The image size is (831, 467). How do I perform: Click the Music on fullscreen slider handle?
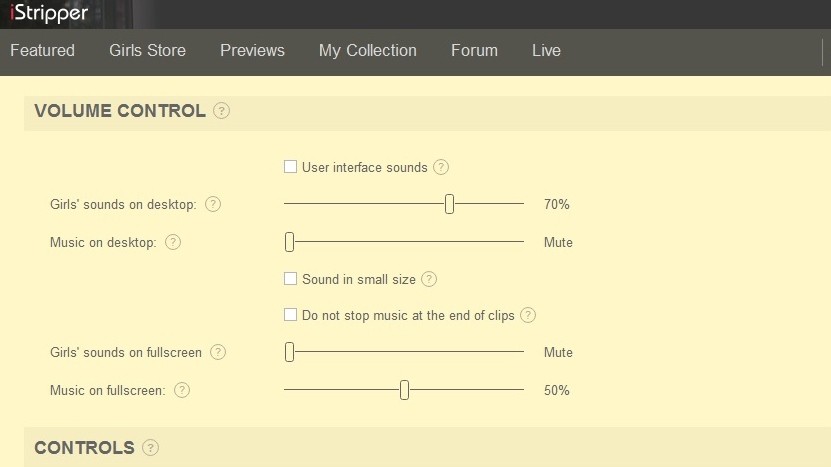point(404,390)
